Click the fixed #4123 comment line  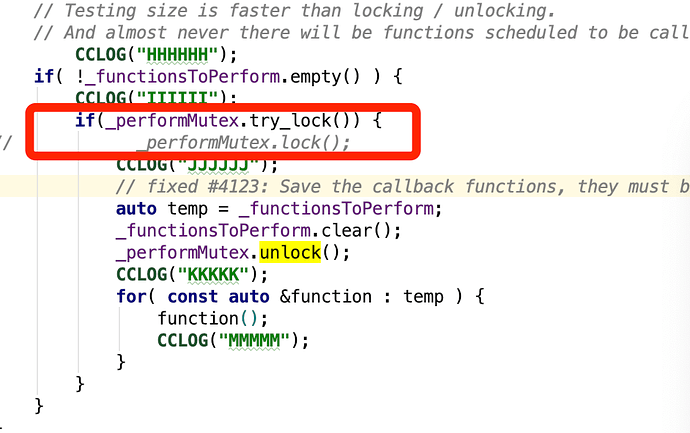click(x=403, y=187)
